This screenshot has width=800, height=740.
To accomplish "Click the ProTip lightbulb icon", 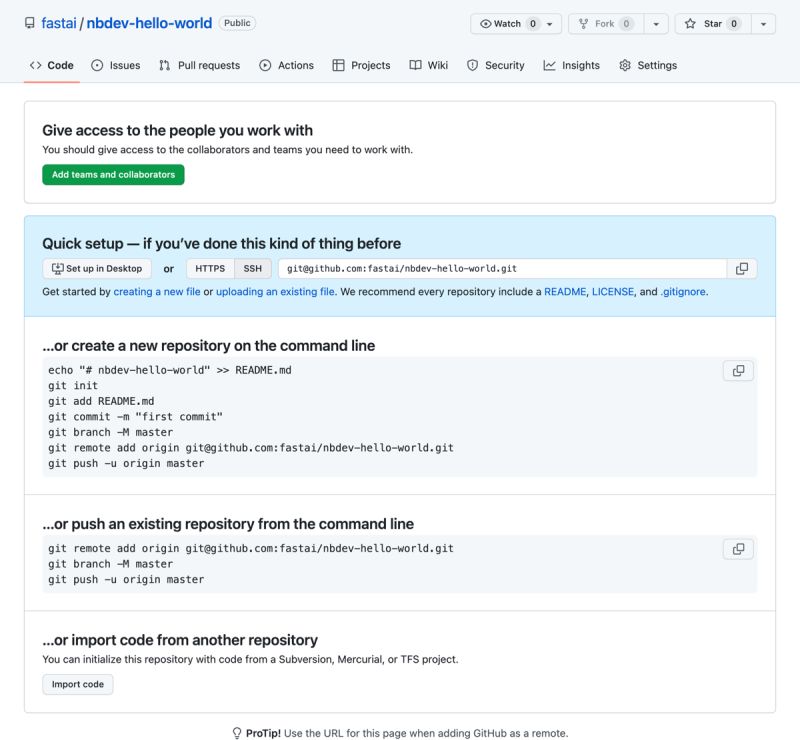I will pyautogui.click(x=236, y=732).
